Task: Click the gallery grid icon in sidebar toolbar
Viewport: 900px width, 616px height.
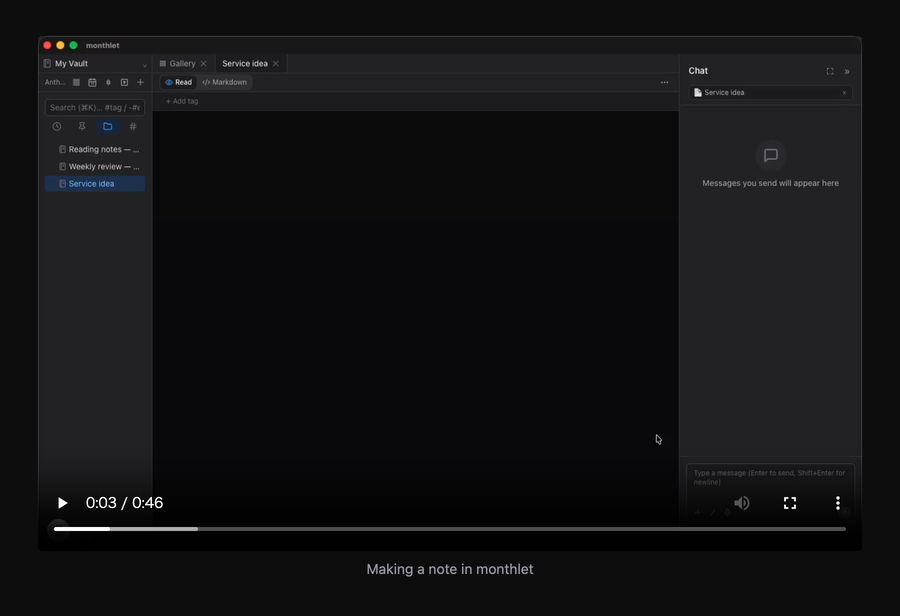Action: [x=76, y=82]
